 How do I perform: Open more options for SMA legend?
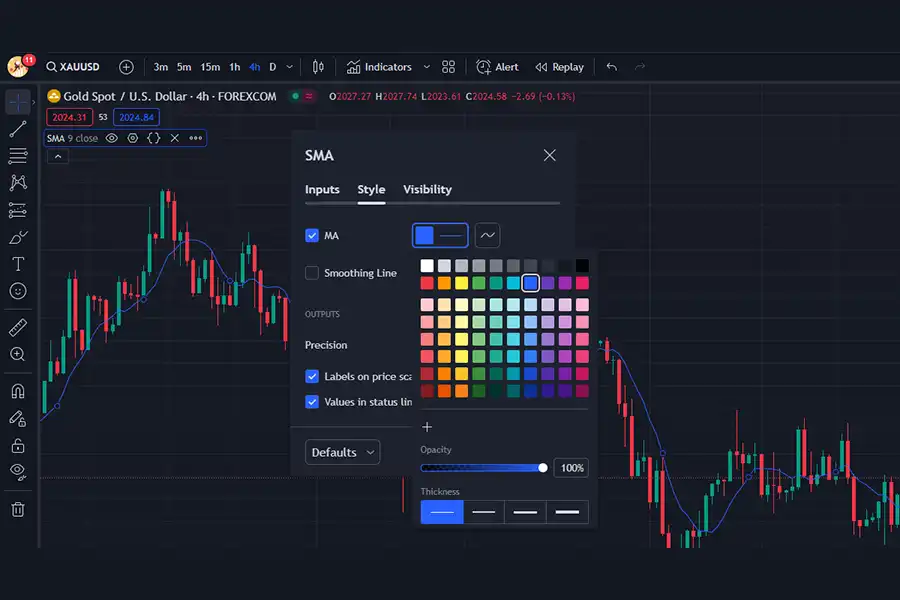pos(196,138)
